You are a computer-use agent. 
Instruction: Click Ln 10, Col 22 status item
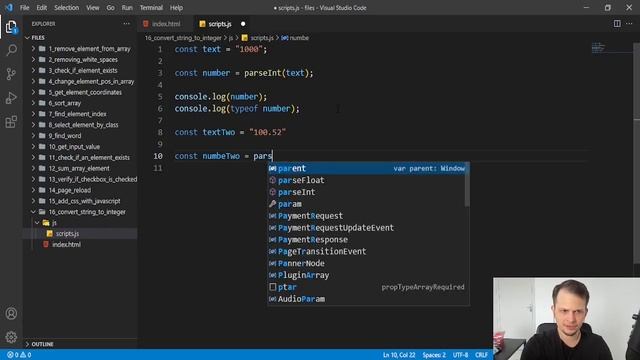tap(399, 355)
